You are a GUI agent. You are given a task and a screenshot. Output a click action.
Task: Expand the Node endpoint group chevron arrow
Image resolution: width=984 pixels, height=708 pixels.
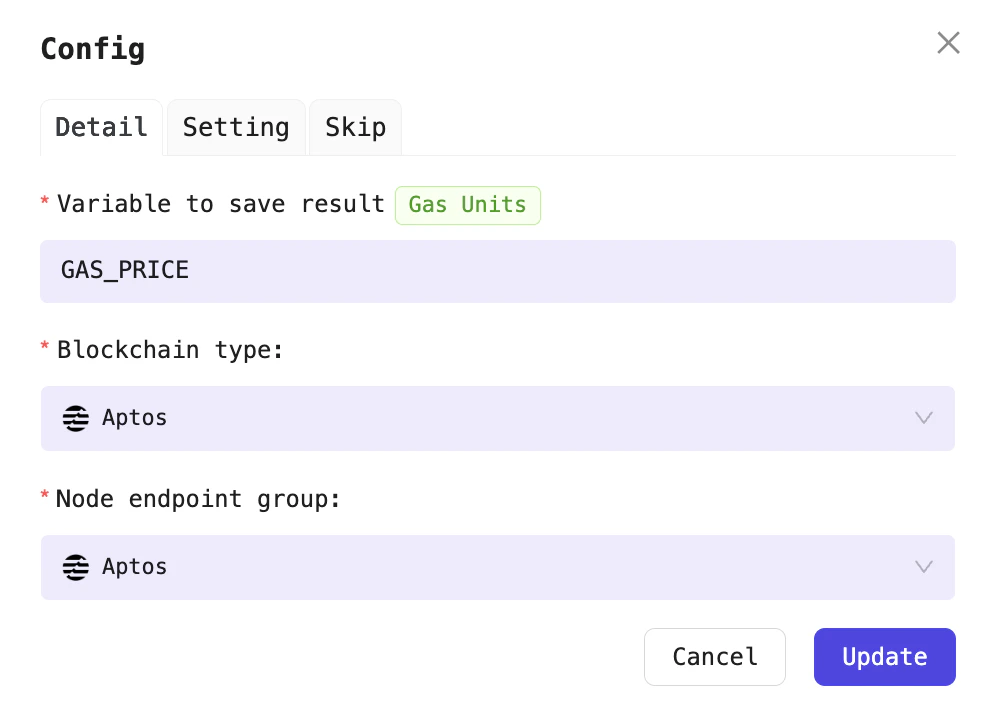923,567
